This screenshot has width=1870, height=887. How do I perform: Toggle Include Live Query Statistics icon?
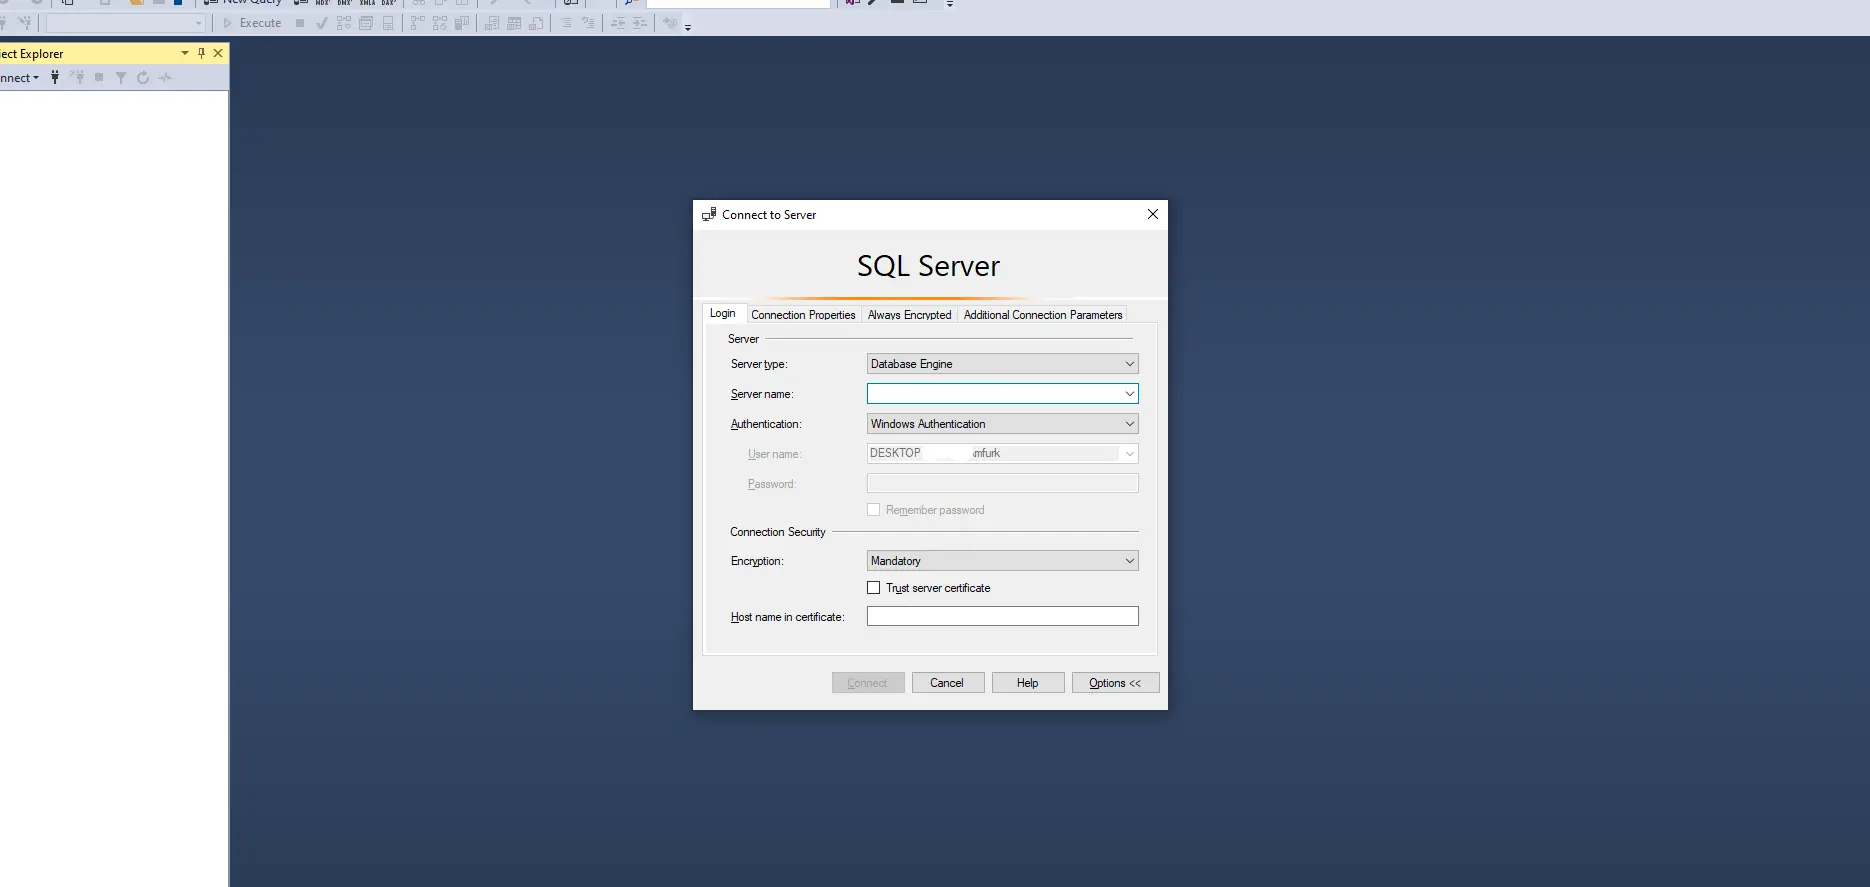point(440,23)
